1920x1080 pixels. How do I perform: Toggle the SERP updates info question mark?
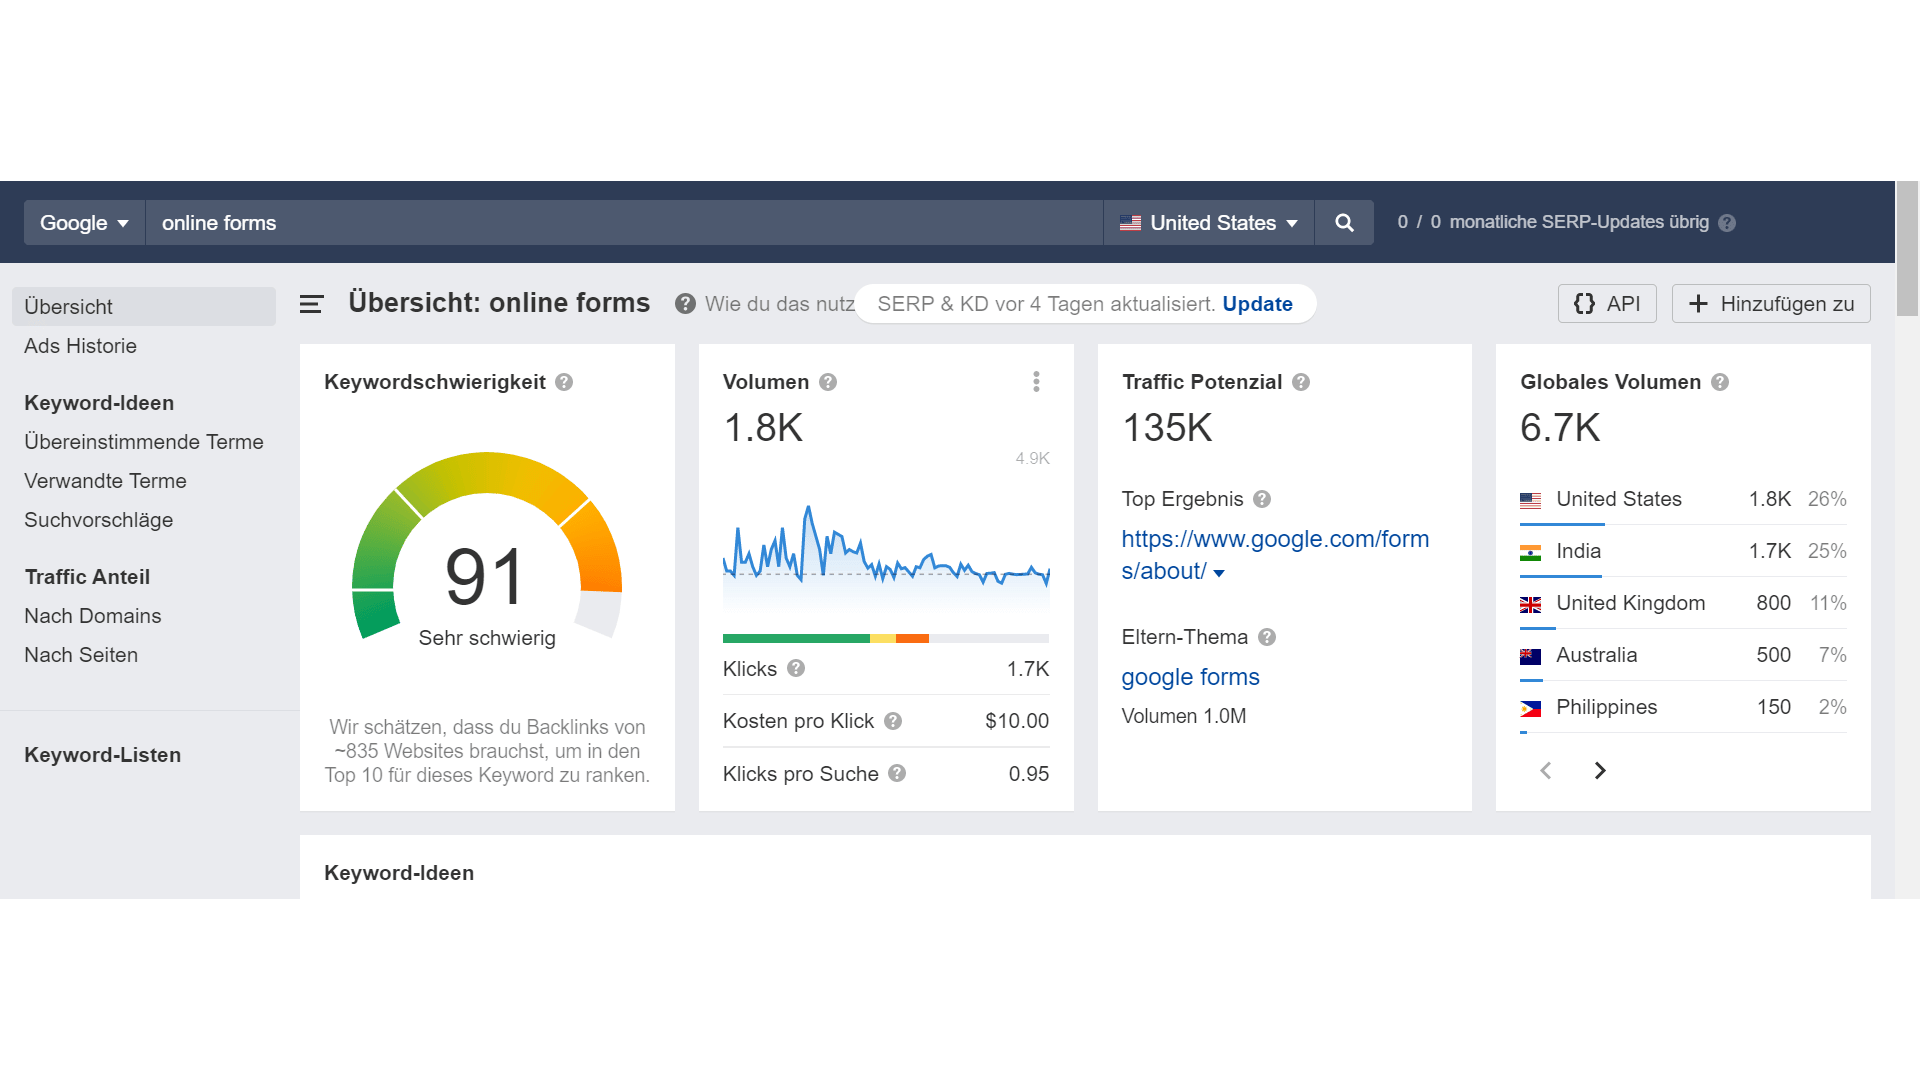[x=1730, y=222]
